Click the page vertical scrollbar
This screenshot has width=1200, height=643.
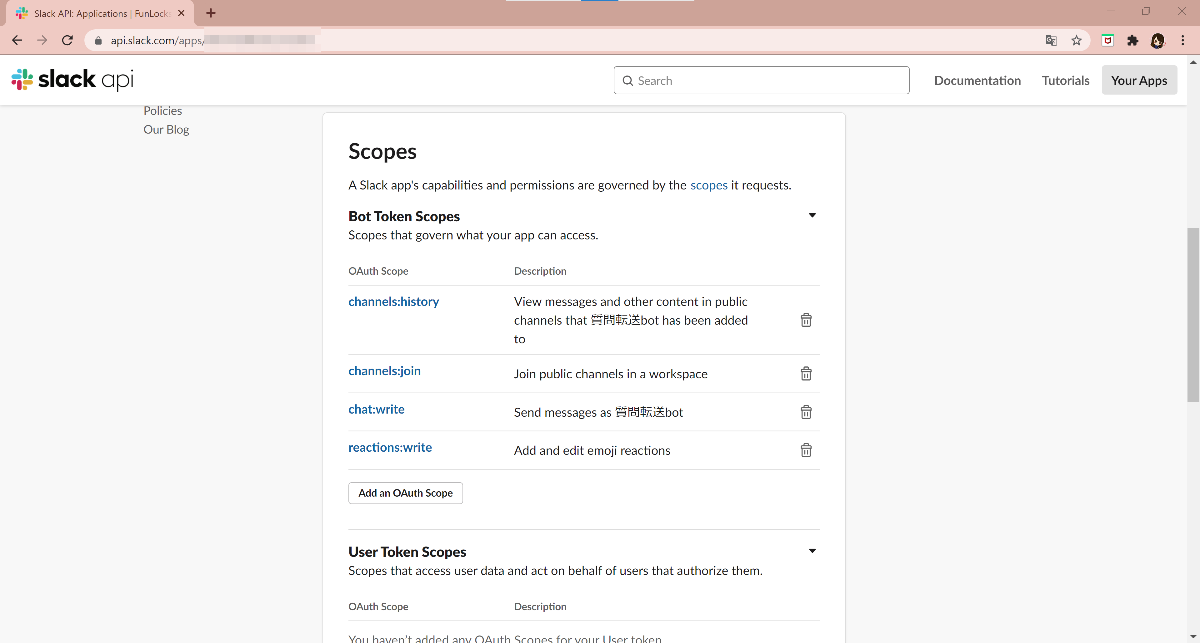1192,315
